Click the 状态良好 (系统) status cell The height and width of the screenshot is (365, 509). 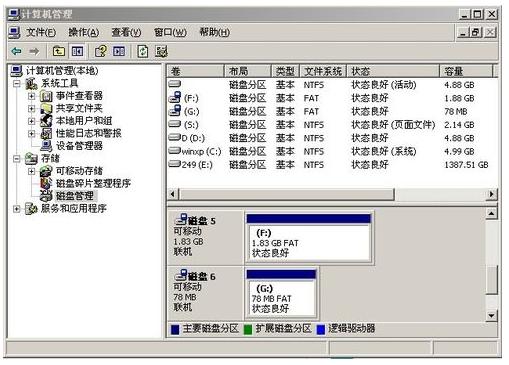pos(384,151)
